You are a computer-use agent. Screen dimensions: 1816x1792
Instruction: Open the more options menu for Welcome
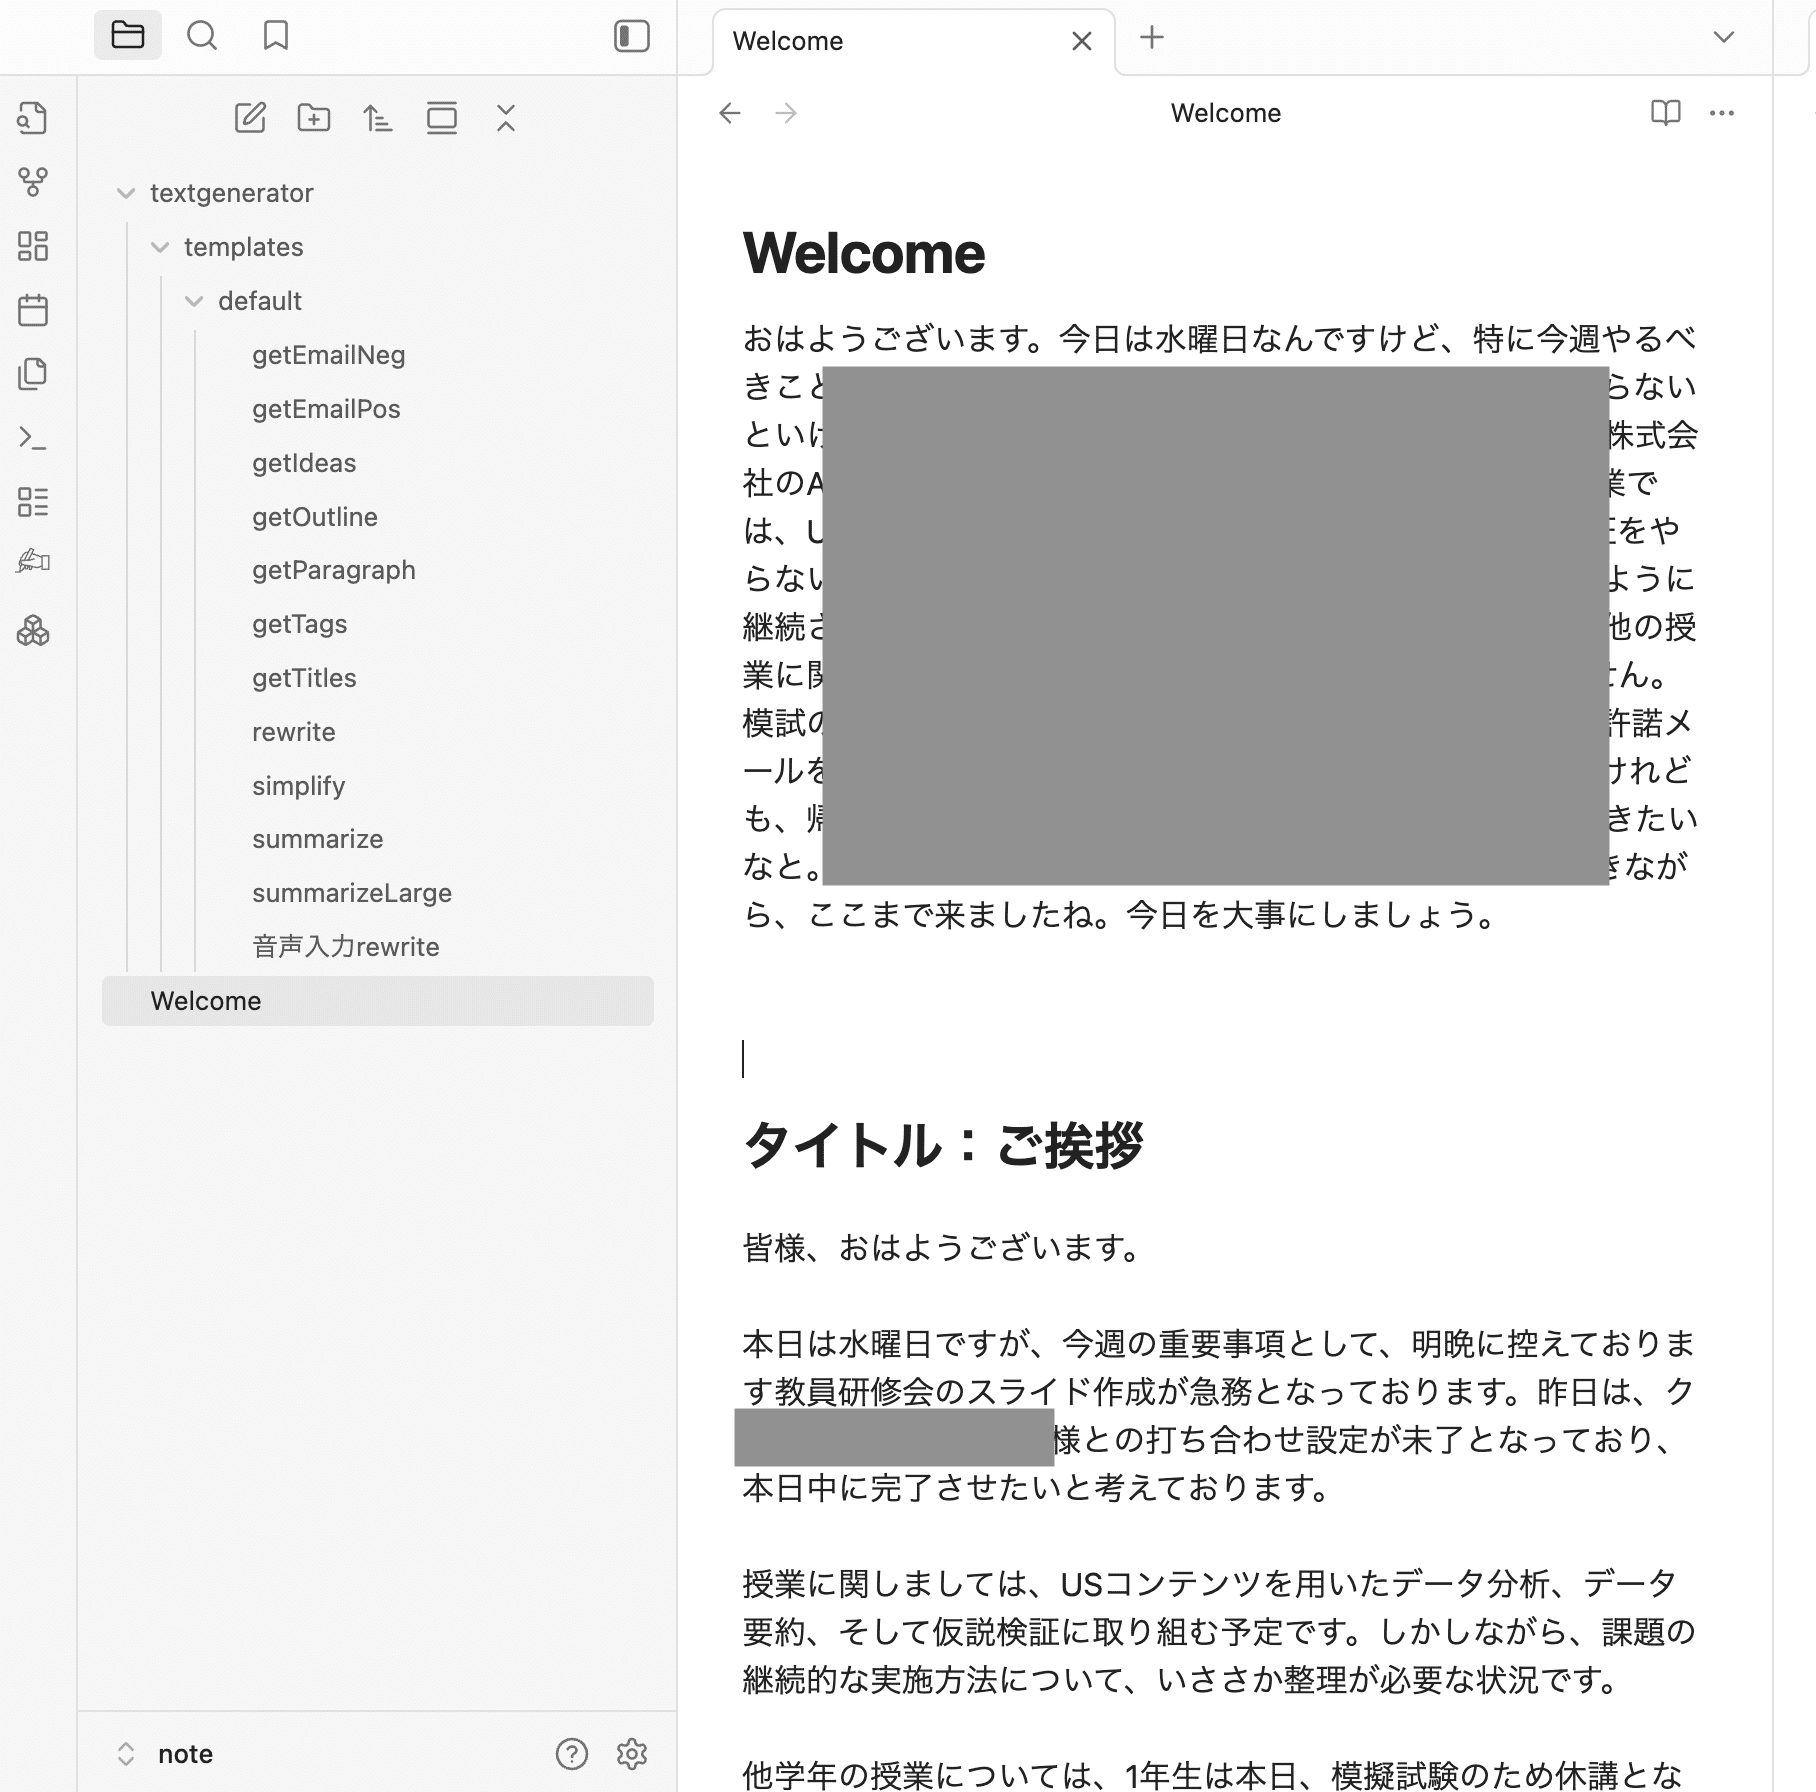[x=1722, y=113]
